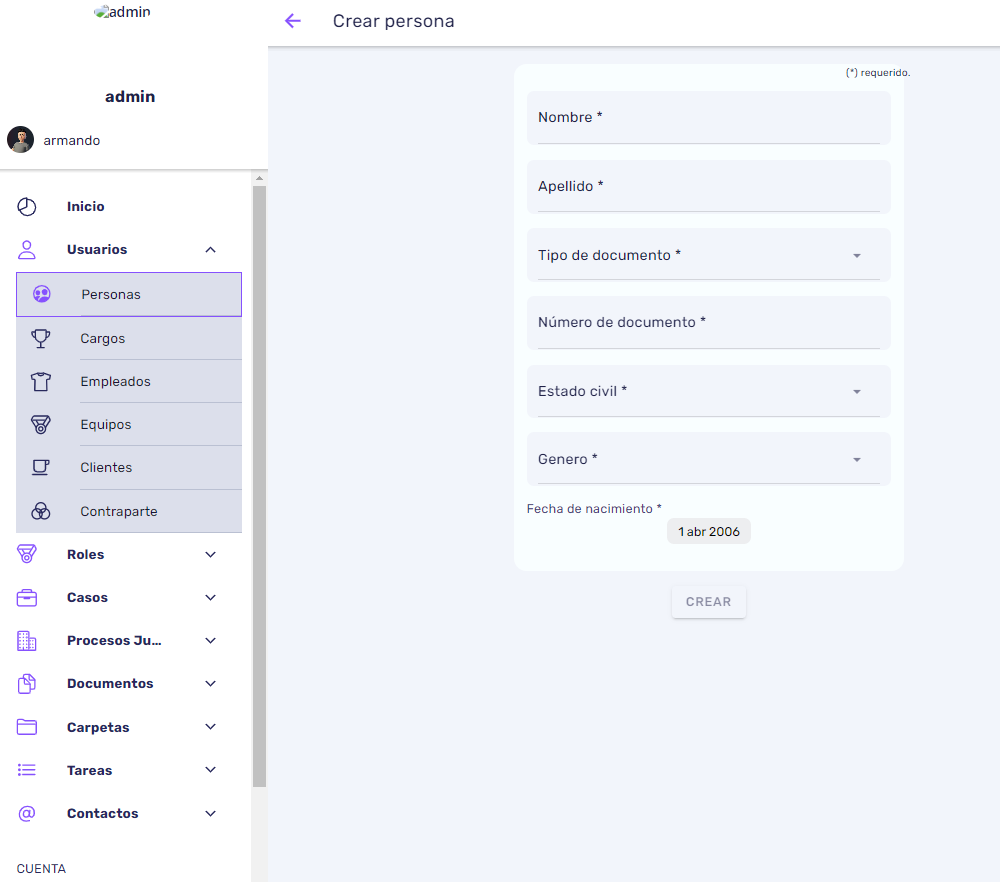Expand the Procesos Ju... section chevron
The image size is (1000, 882).
tap(210, 640)
